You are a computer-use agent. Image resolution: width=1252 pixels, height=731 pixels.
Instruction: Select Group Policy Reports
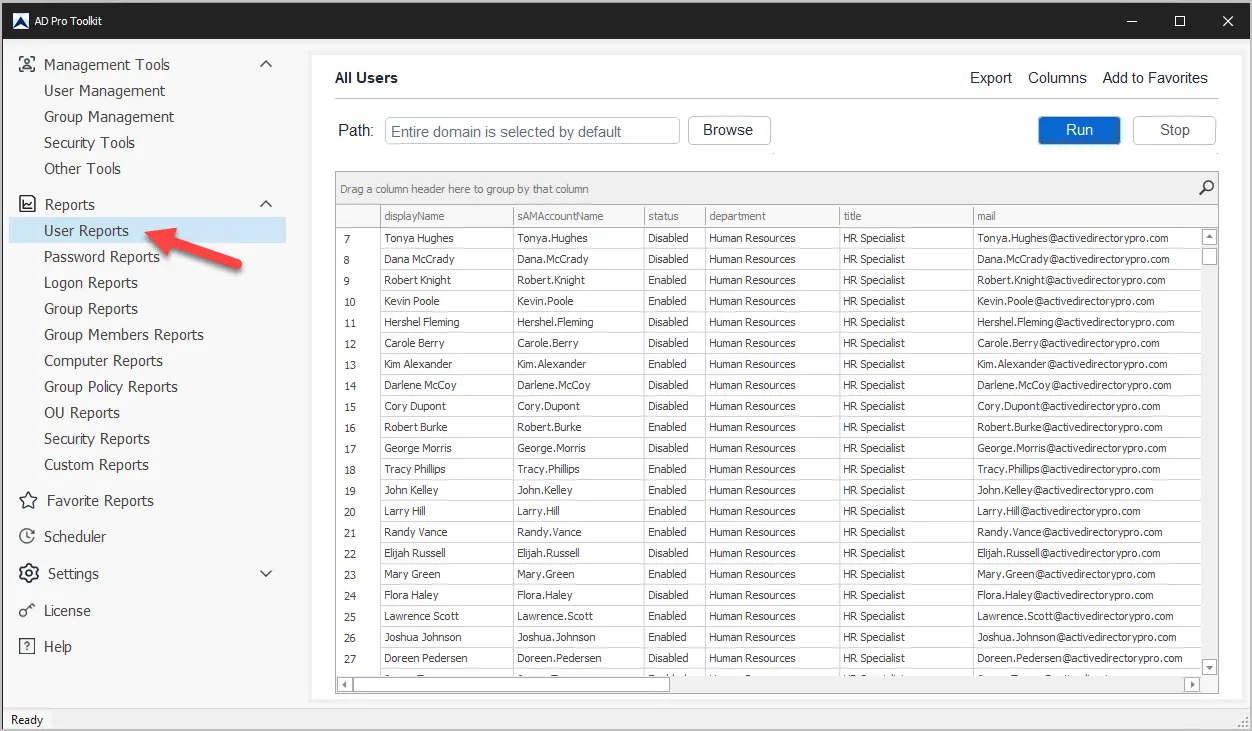pyautogui.click(x=111, y=387)
